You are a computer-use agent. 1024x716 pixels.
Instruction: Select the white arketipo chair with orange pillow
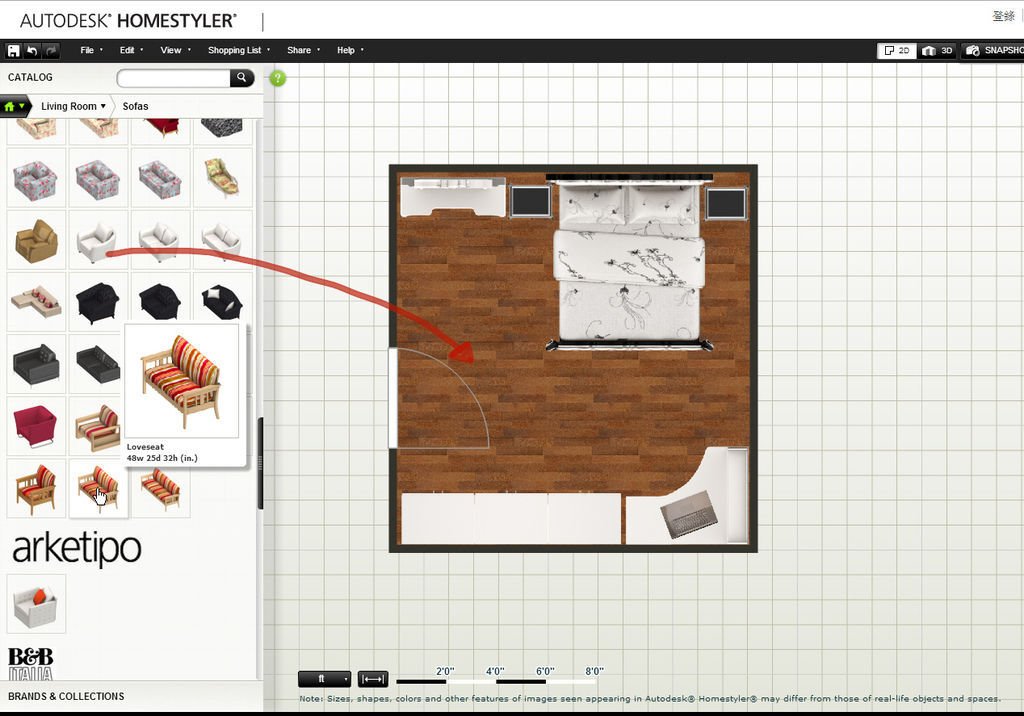coord(36,604)
